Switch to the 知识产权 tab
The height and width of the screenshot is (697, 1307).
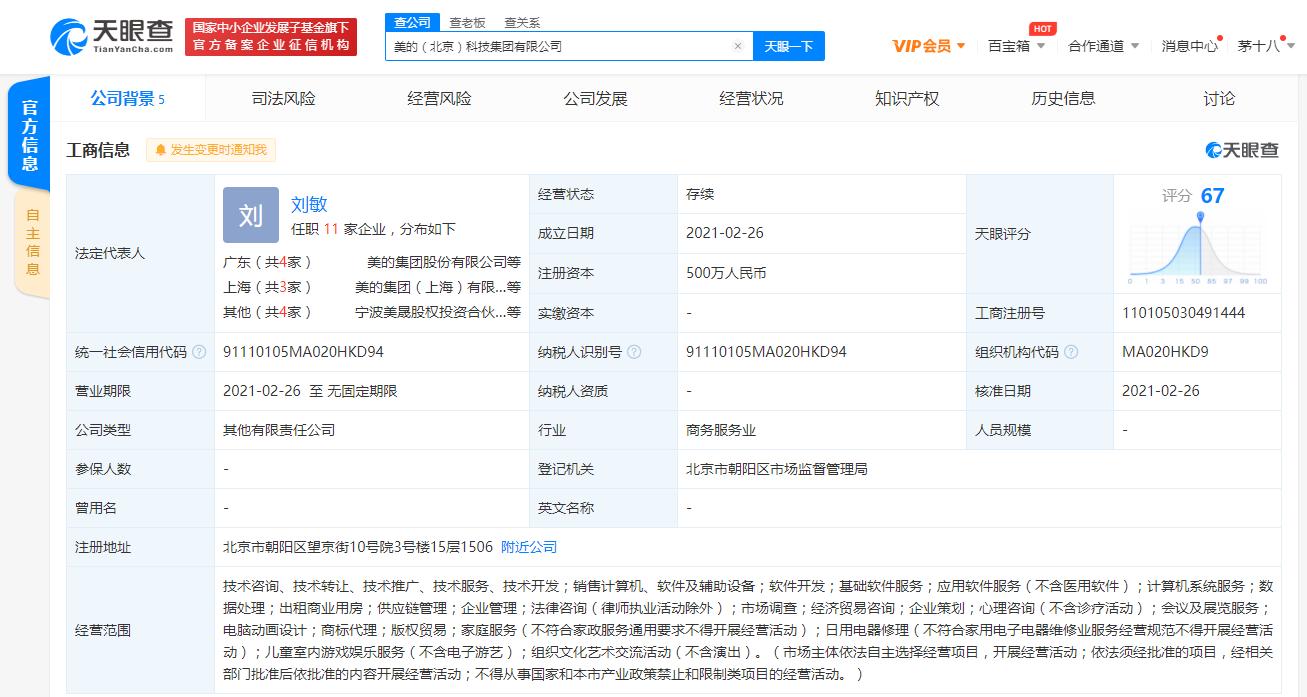[x=905, y=98]
